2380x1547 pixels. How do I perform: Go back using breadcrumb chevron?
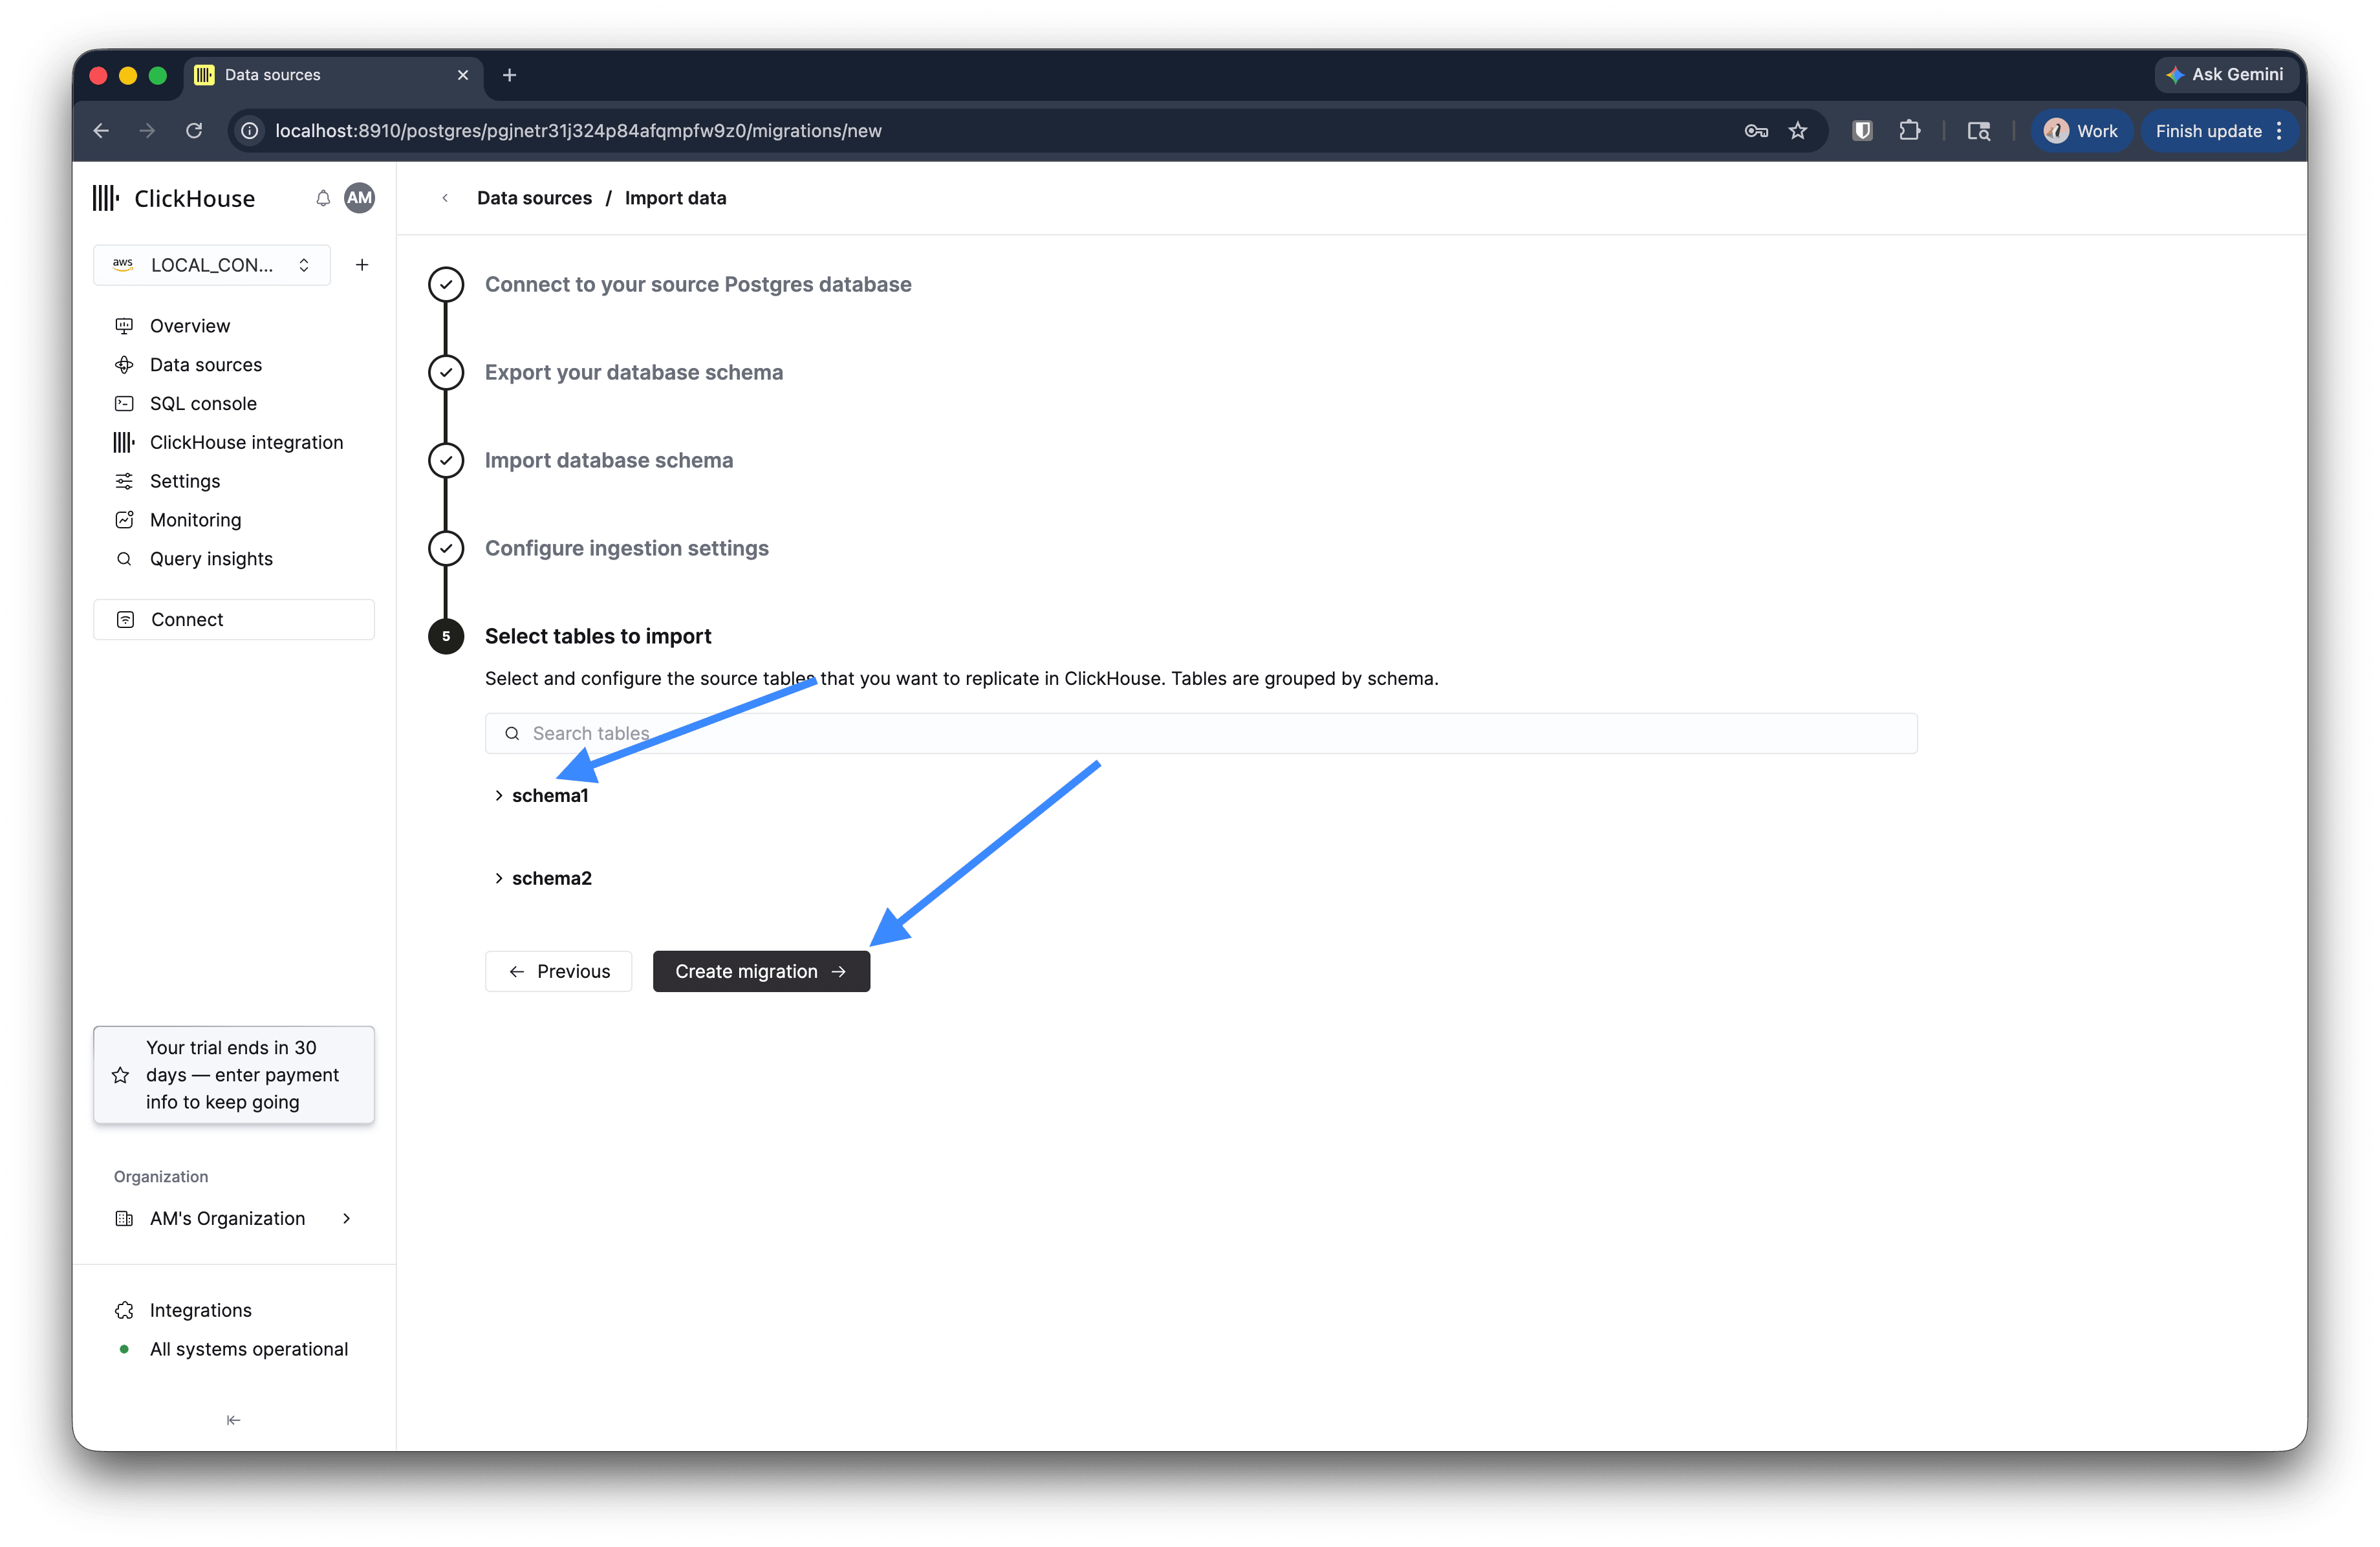pyautogui.click(x=445, y=198)
